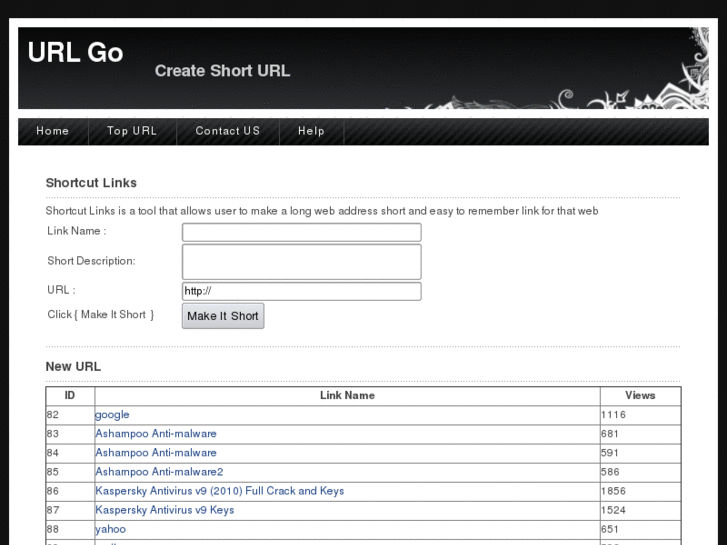Open Ashampoo Anti-malware link in row 83
This screenshot has width=727, height=545.
point(156,434)
